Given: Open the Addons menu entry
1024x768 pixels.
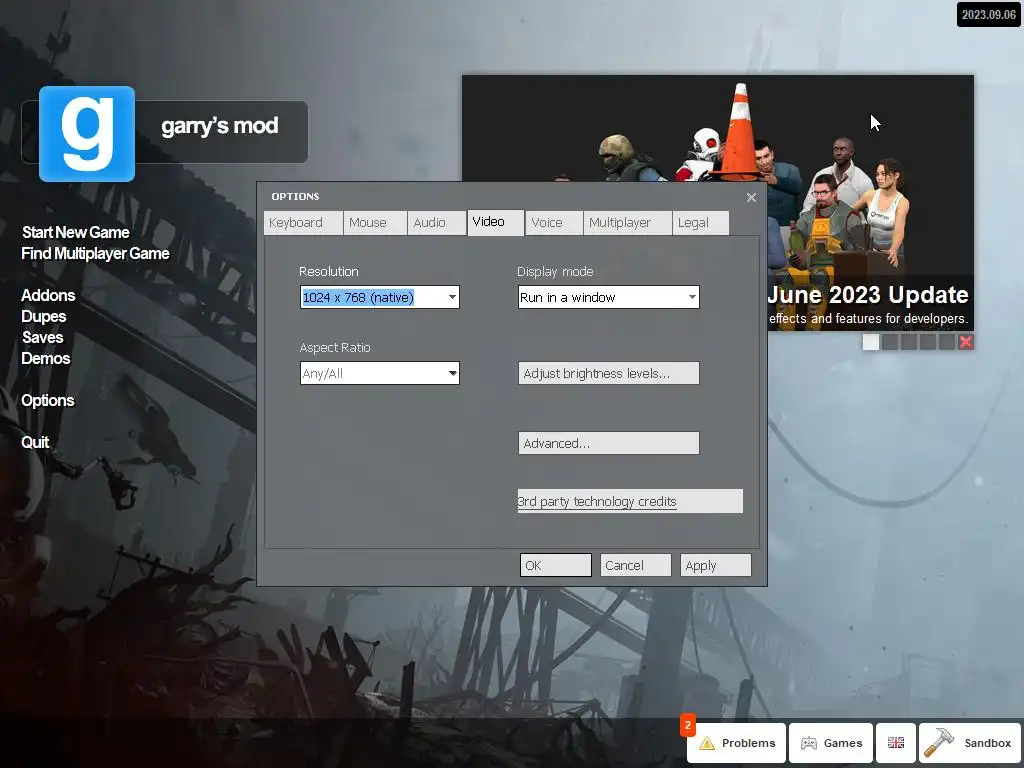Looking at the screenshot, I should tap(48, 295).
